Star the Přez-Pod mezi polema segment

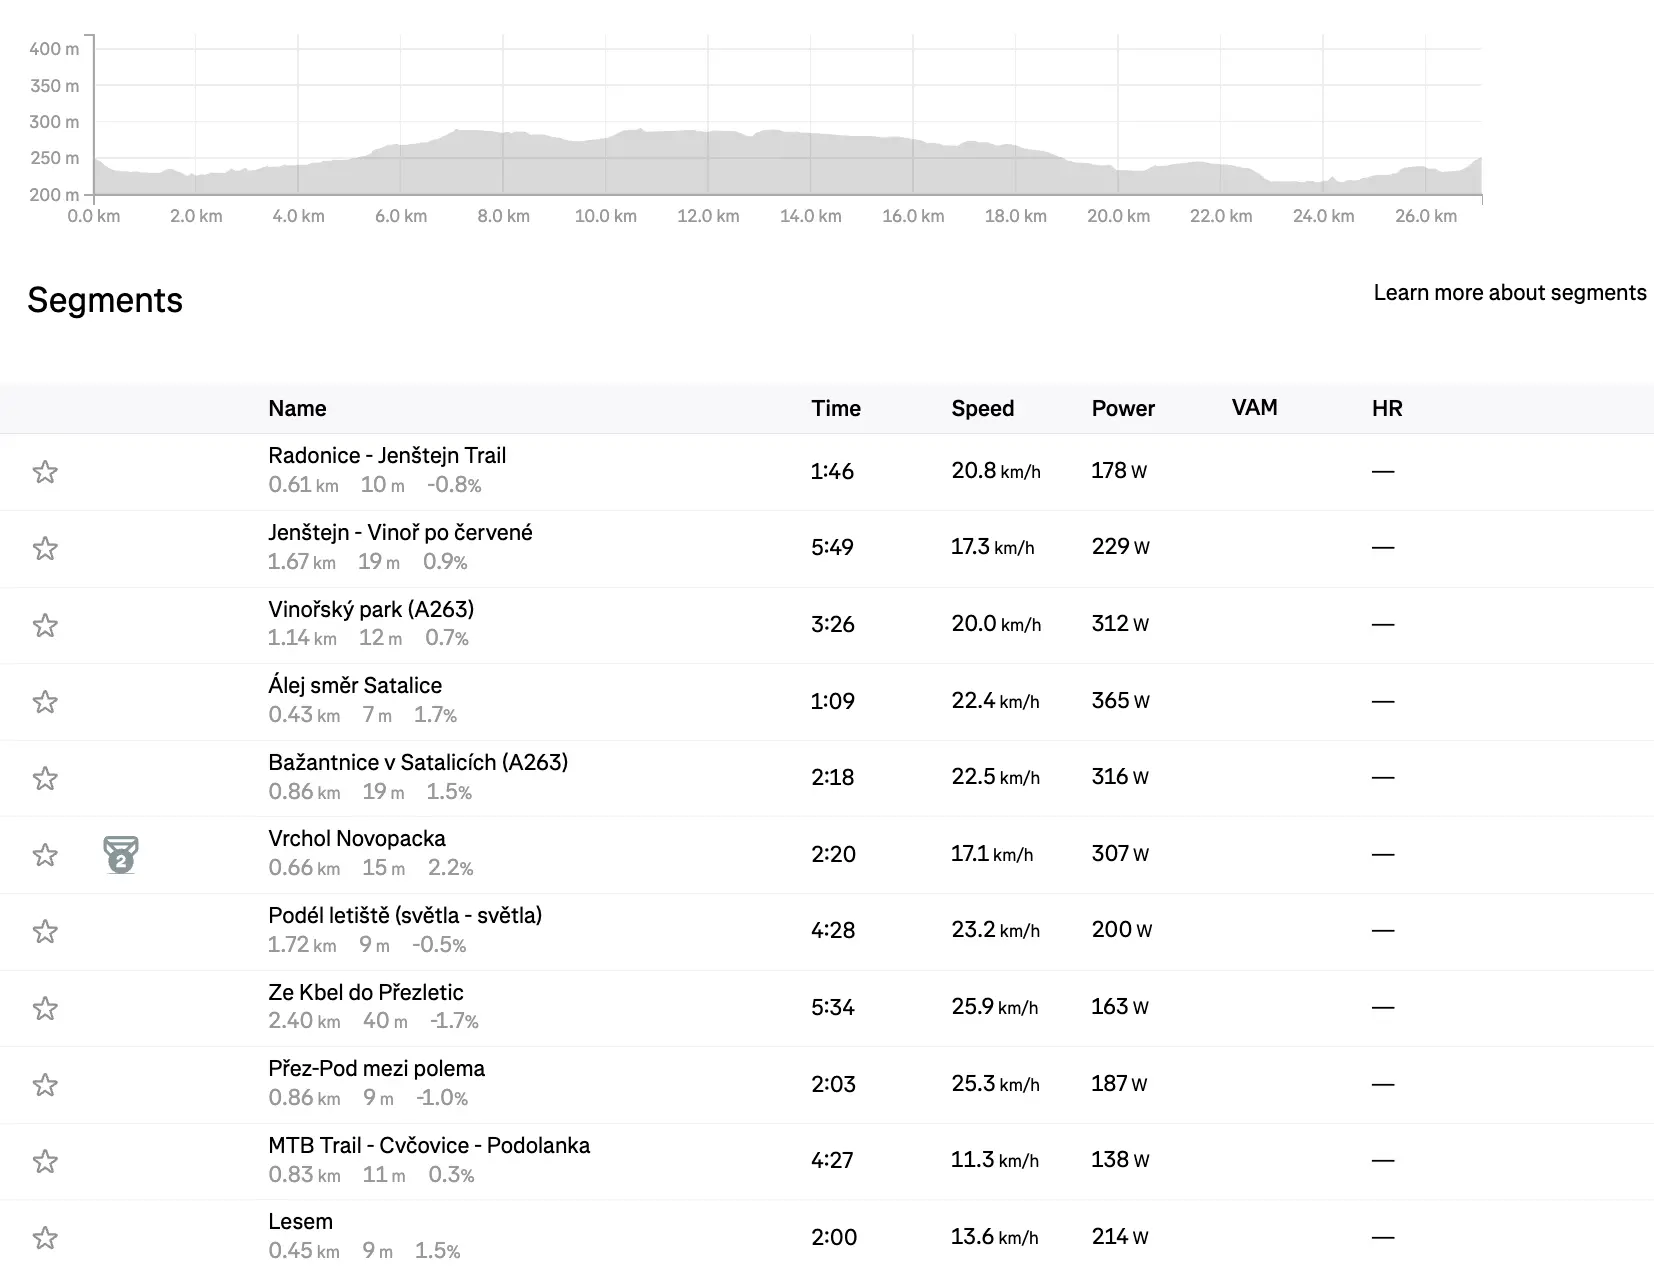coord(45,1085)
